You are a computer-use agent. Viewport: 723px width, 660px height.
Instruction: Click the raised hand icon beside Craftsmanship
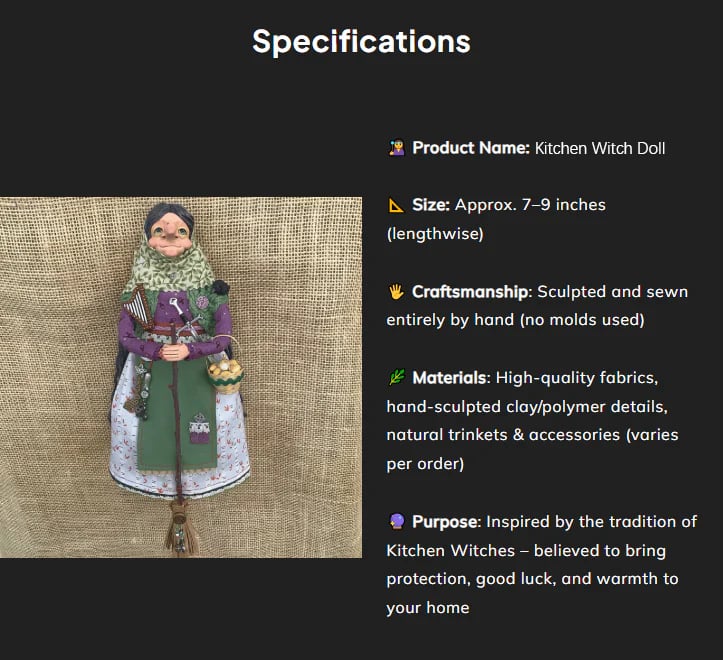tap(396, 292)
